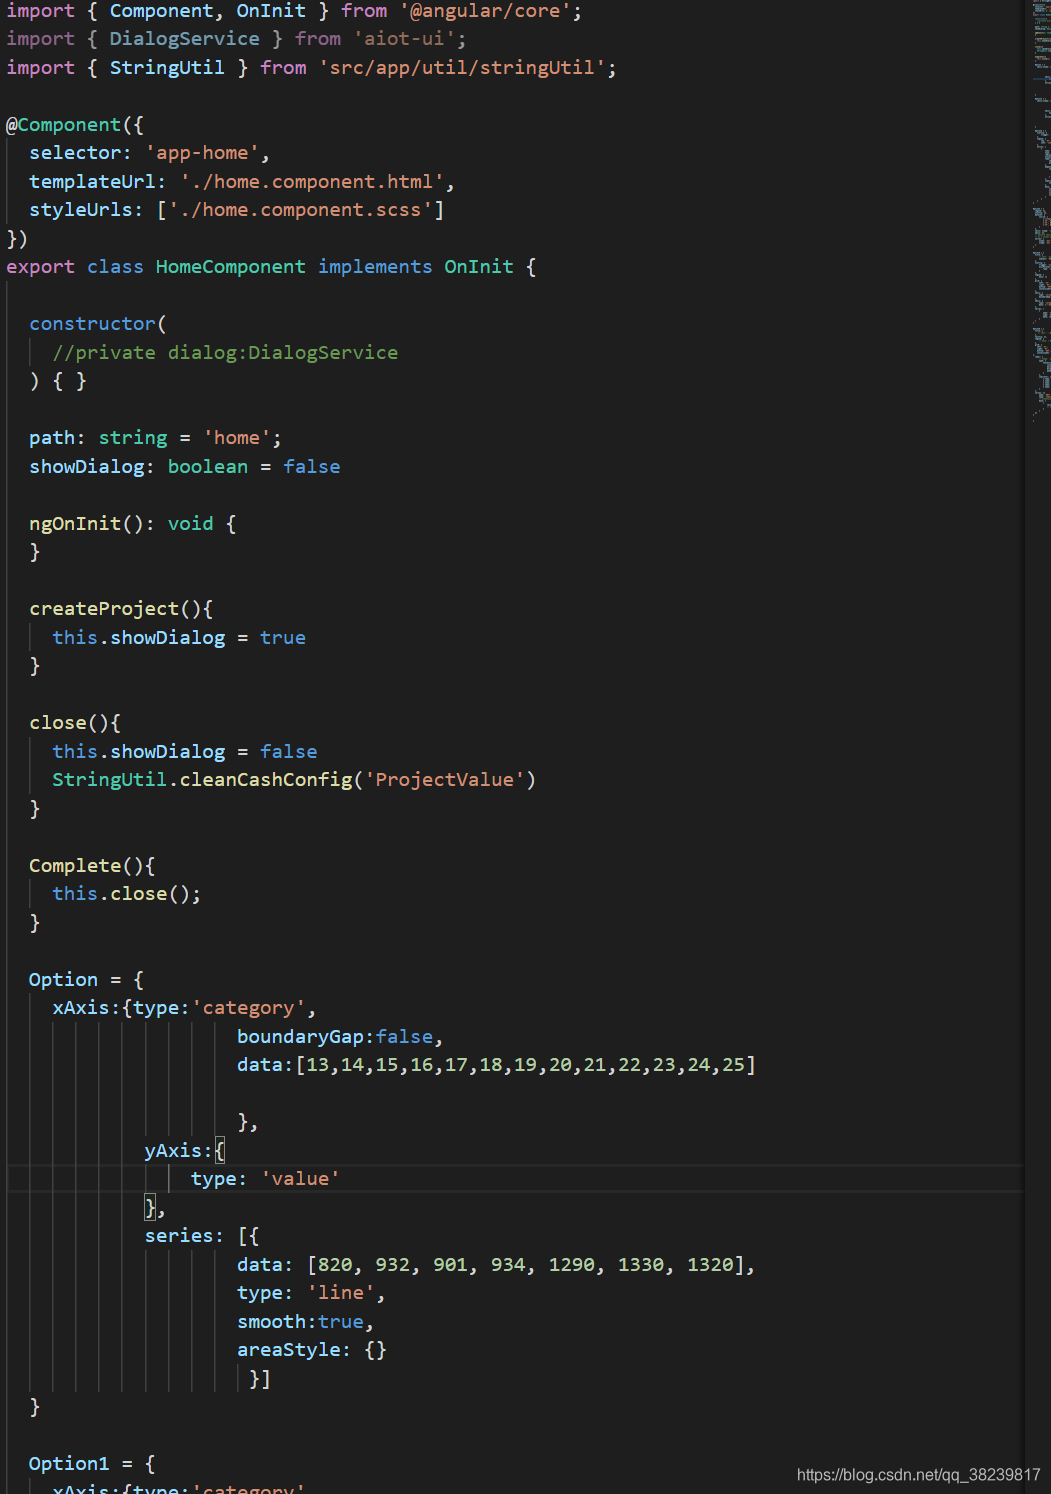Click the Option1 = { declaration
Viewport: 1051px width, 1494px height.
tap(92, 1464)
